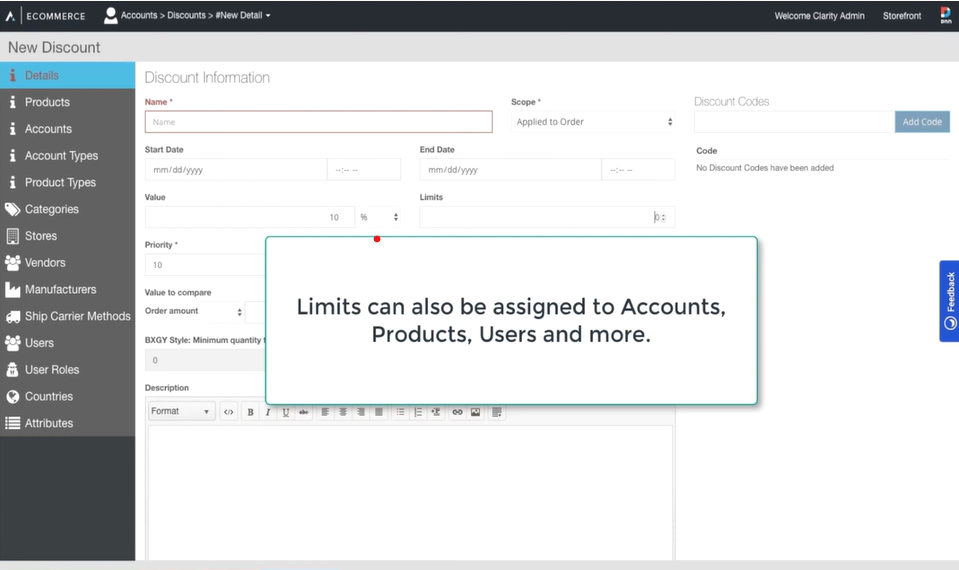Image resolution: width=959 pixels, height=570 pixels.
Task: Click the Stores building icon
Action: click(x=12, y=236)
